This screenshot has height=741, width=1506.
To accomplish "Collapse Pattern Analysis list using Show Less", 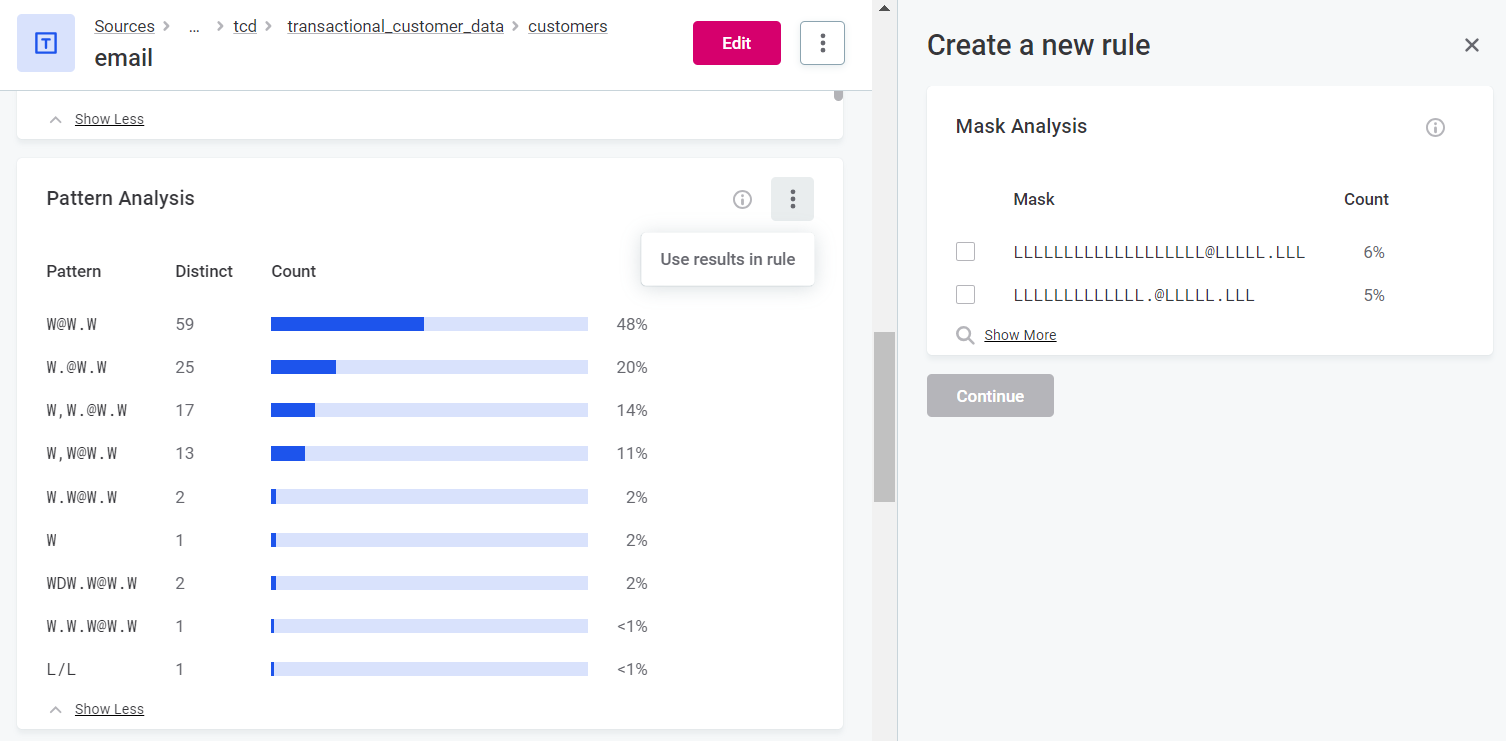I will pyautogui.click(x=109, y=709).
